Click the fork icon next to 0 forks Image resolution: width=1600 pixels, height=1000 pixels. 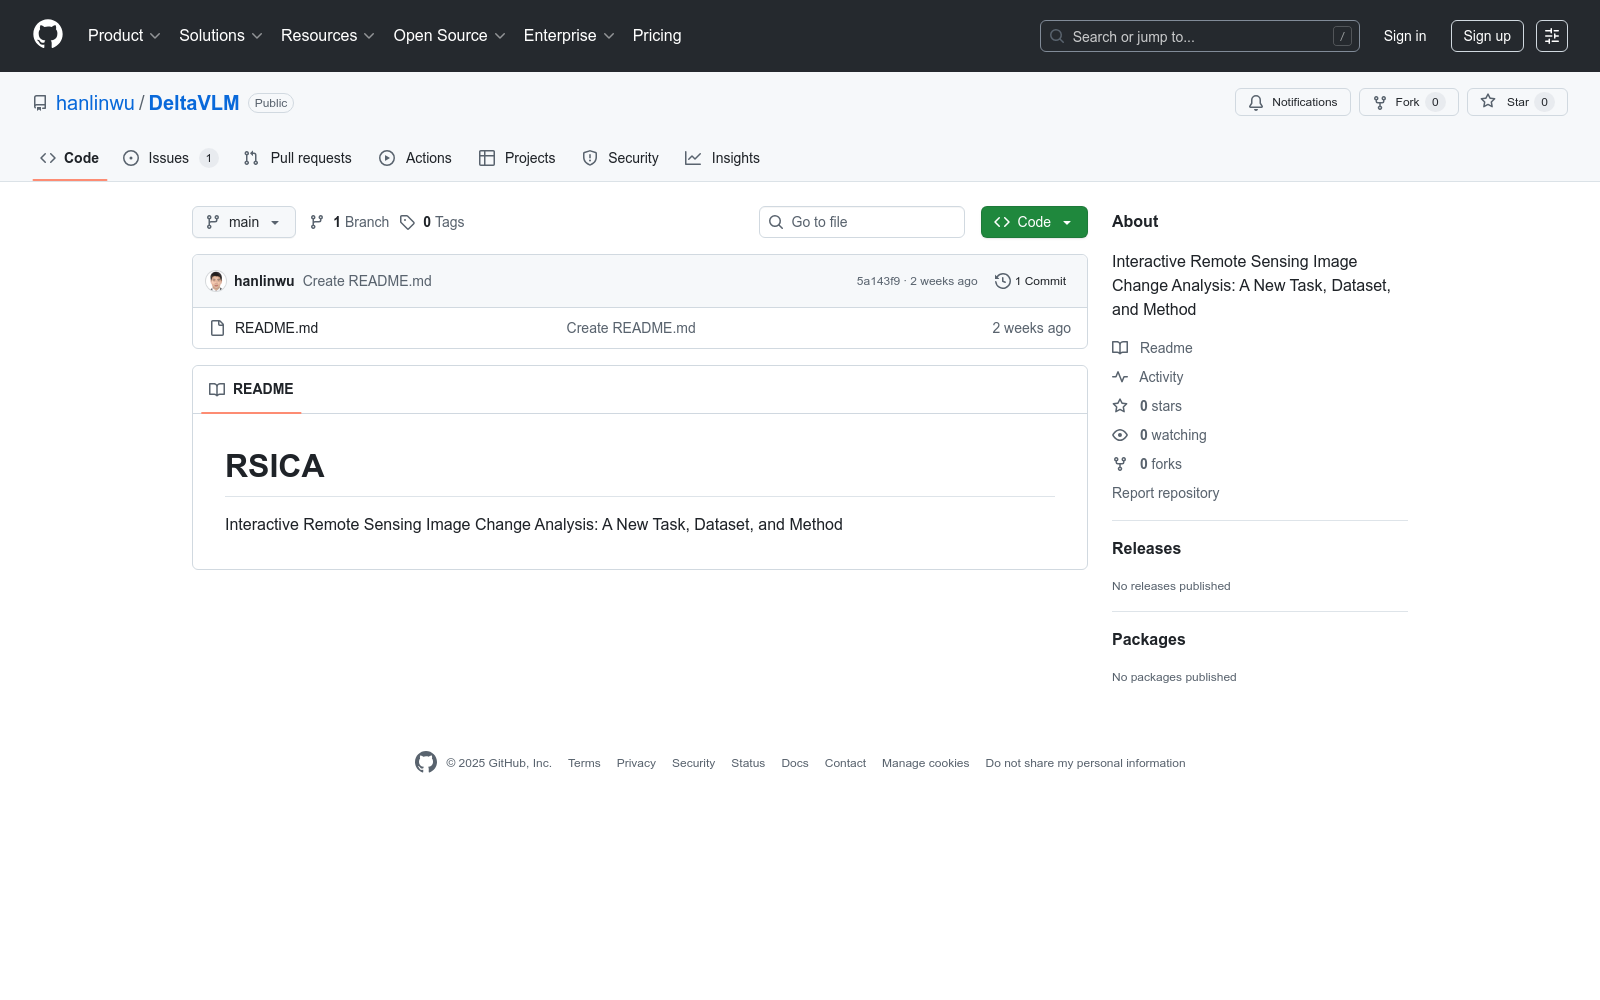pos(1120,464)
